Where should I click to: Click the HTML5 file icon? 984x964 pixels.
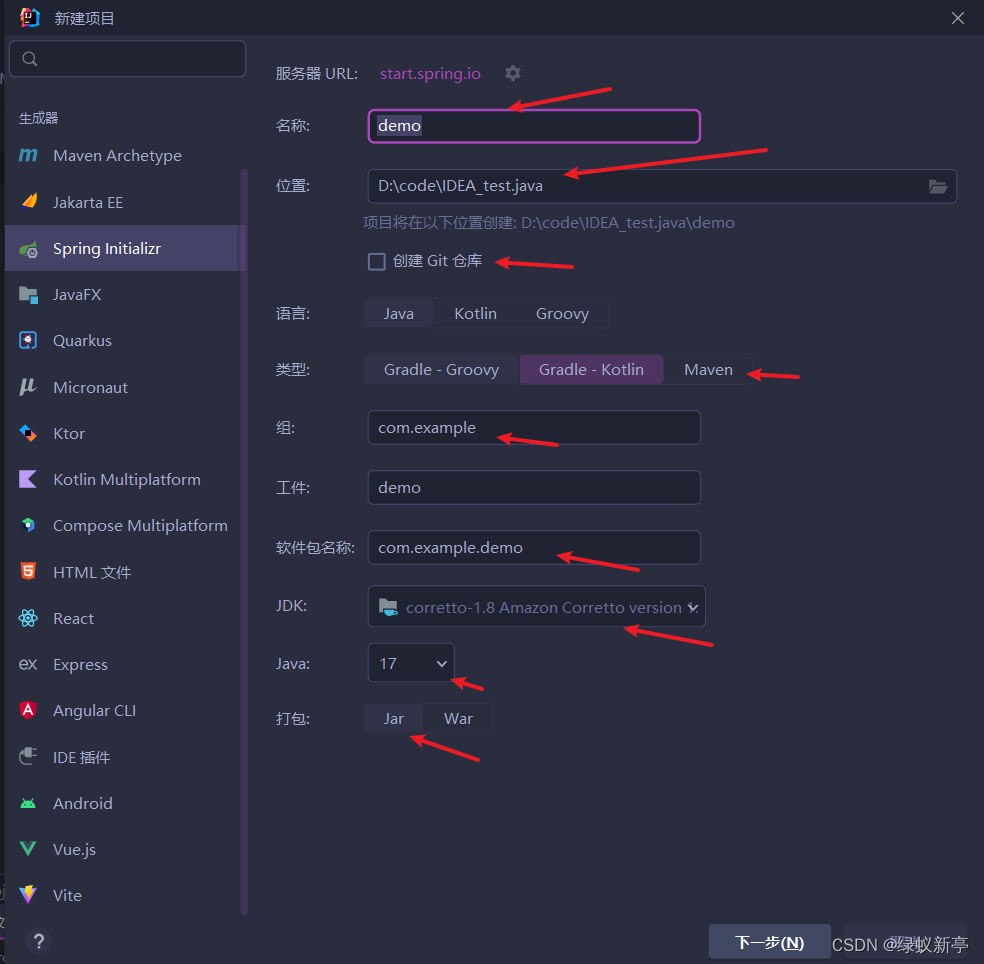tap(28, 571)
